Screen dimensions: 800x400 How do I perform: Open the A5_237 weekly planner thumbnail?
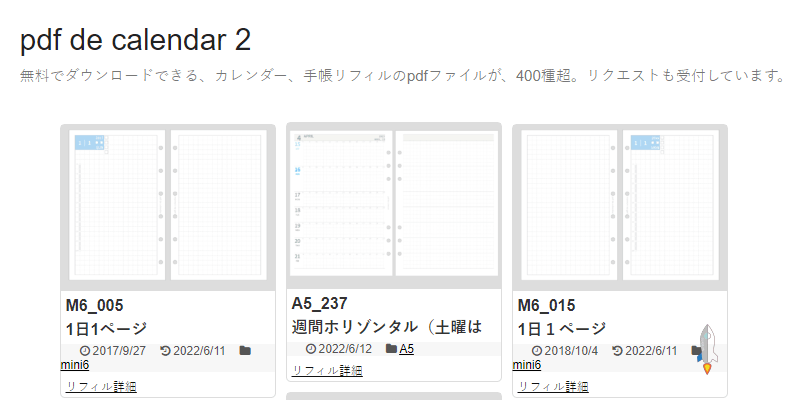point(393,205)
